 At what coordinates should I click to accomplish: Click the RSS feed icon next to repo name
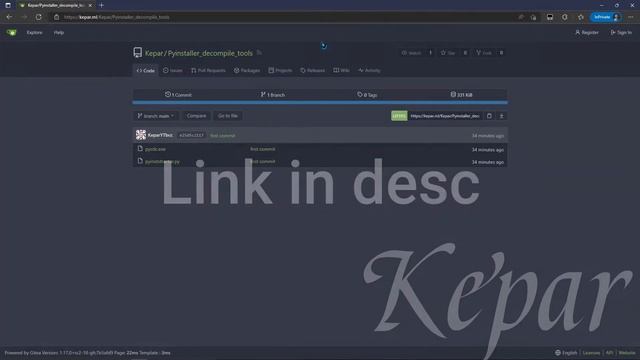[x=259, y=53]
